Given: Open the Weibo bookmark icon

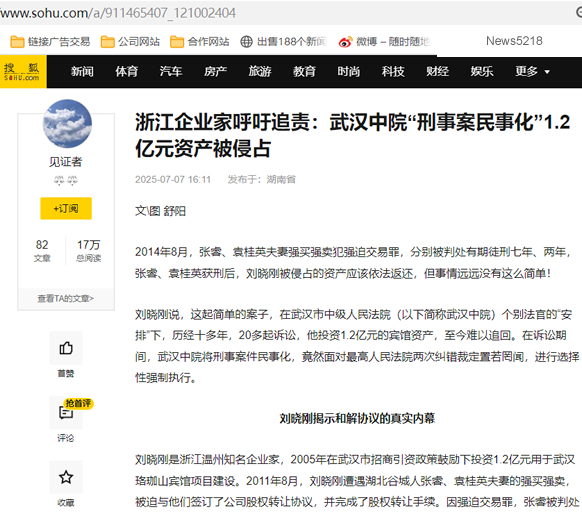Looking at the screenshot, I should (345, 42).
